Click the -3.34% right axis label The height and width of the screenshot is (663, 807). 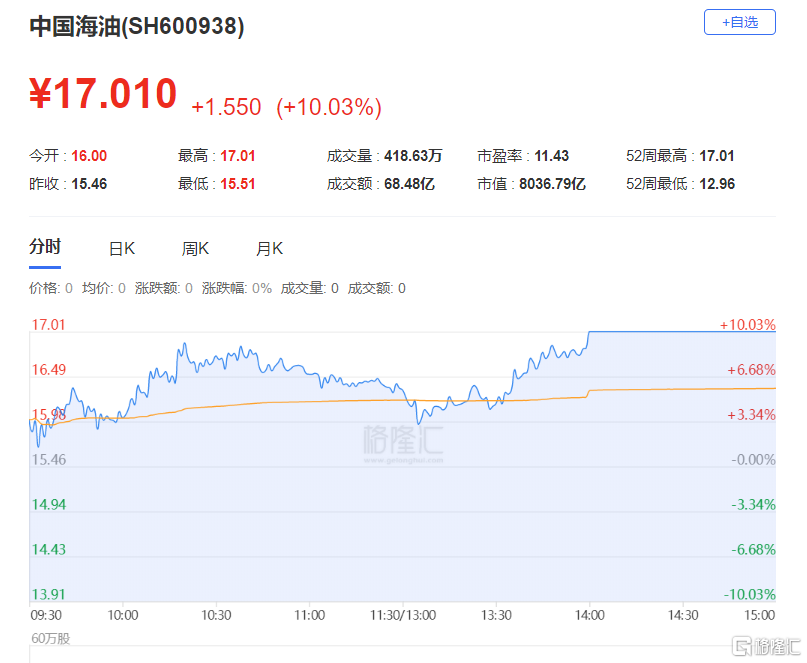(x=753, y=504)
